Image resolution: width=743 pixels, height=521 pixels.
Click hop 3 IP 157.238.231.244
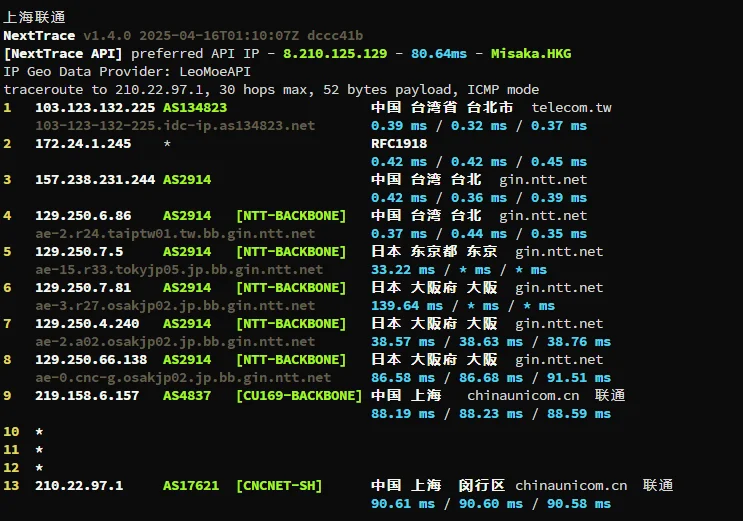coord(95,180)
